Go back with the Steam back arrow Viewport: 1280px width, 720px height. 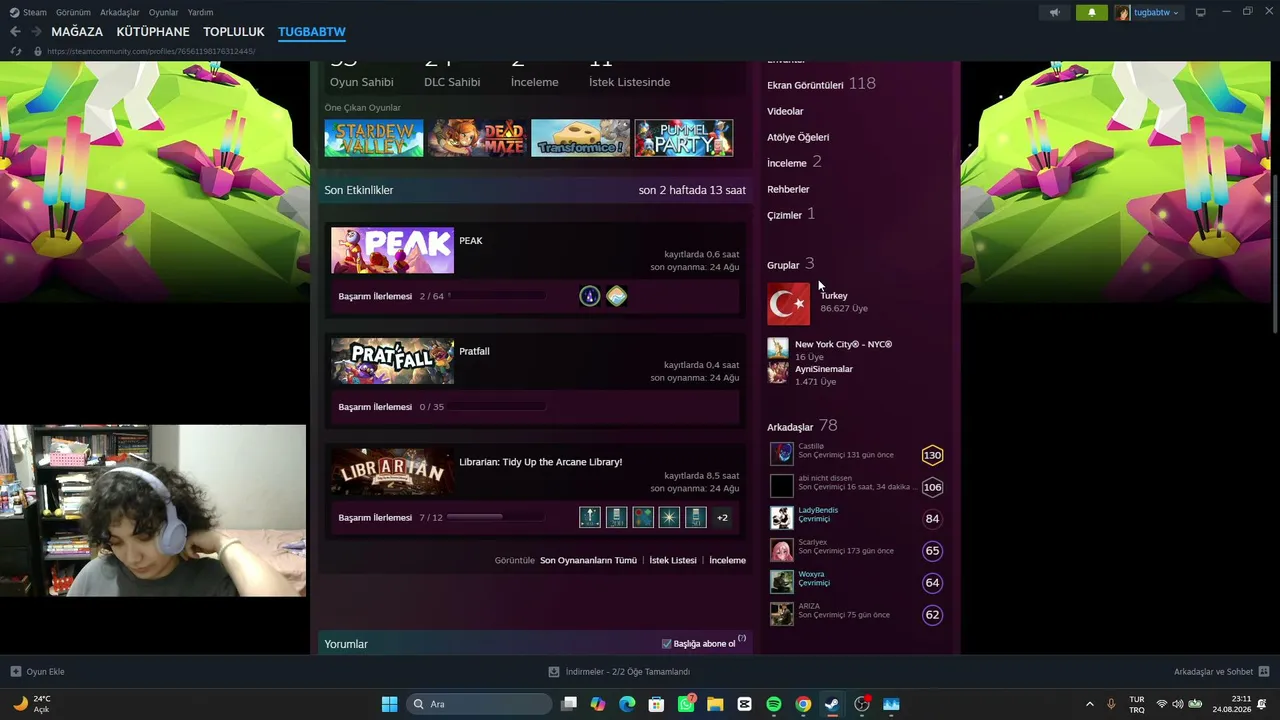tap(15, 32)
